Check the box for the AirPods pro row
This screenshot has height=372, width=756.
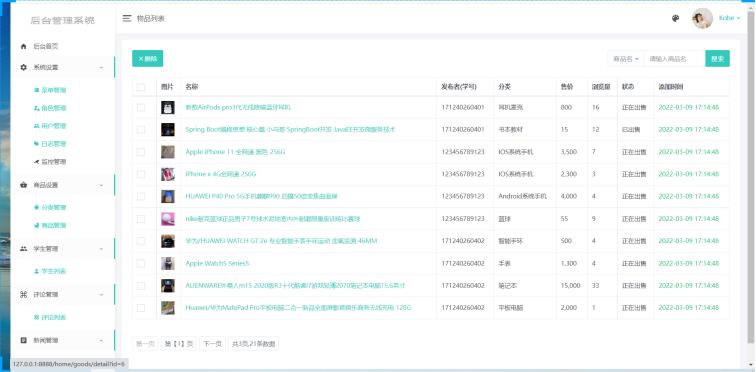141,107
